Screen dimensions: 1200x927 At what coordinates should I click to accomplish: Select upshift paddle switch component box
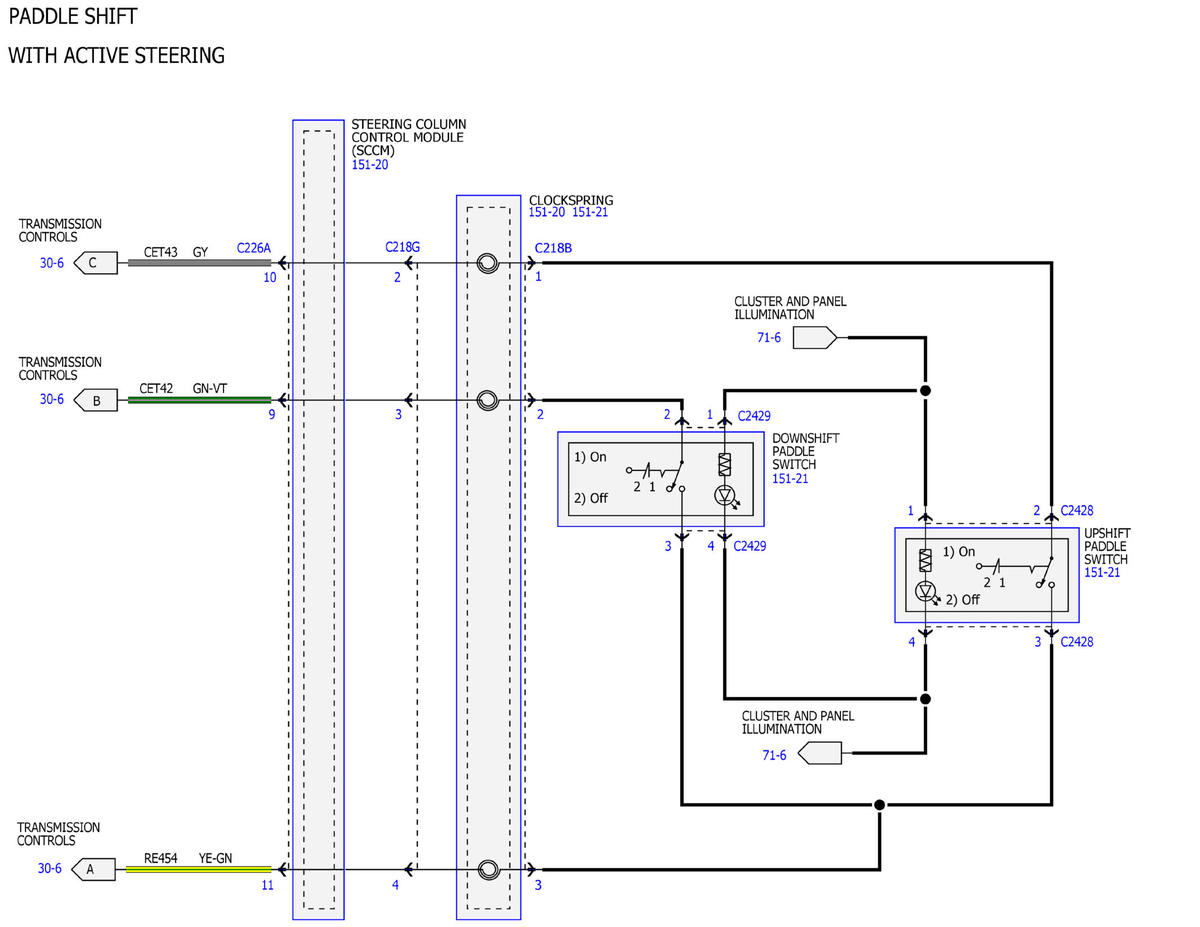(x=987, y=576)
